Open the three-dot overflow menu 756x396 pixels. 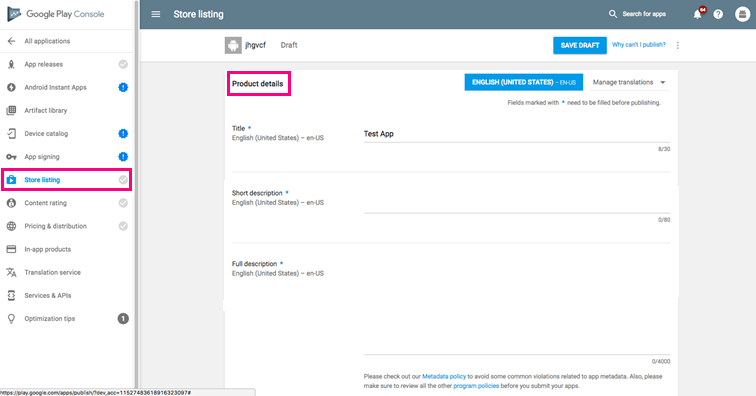pos(677,45)
